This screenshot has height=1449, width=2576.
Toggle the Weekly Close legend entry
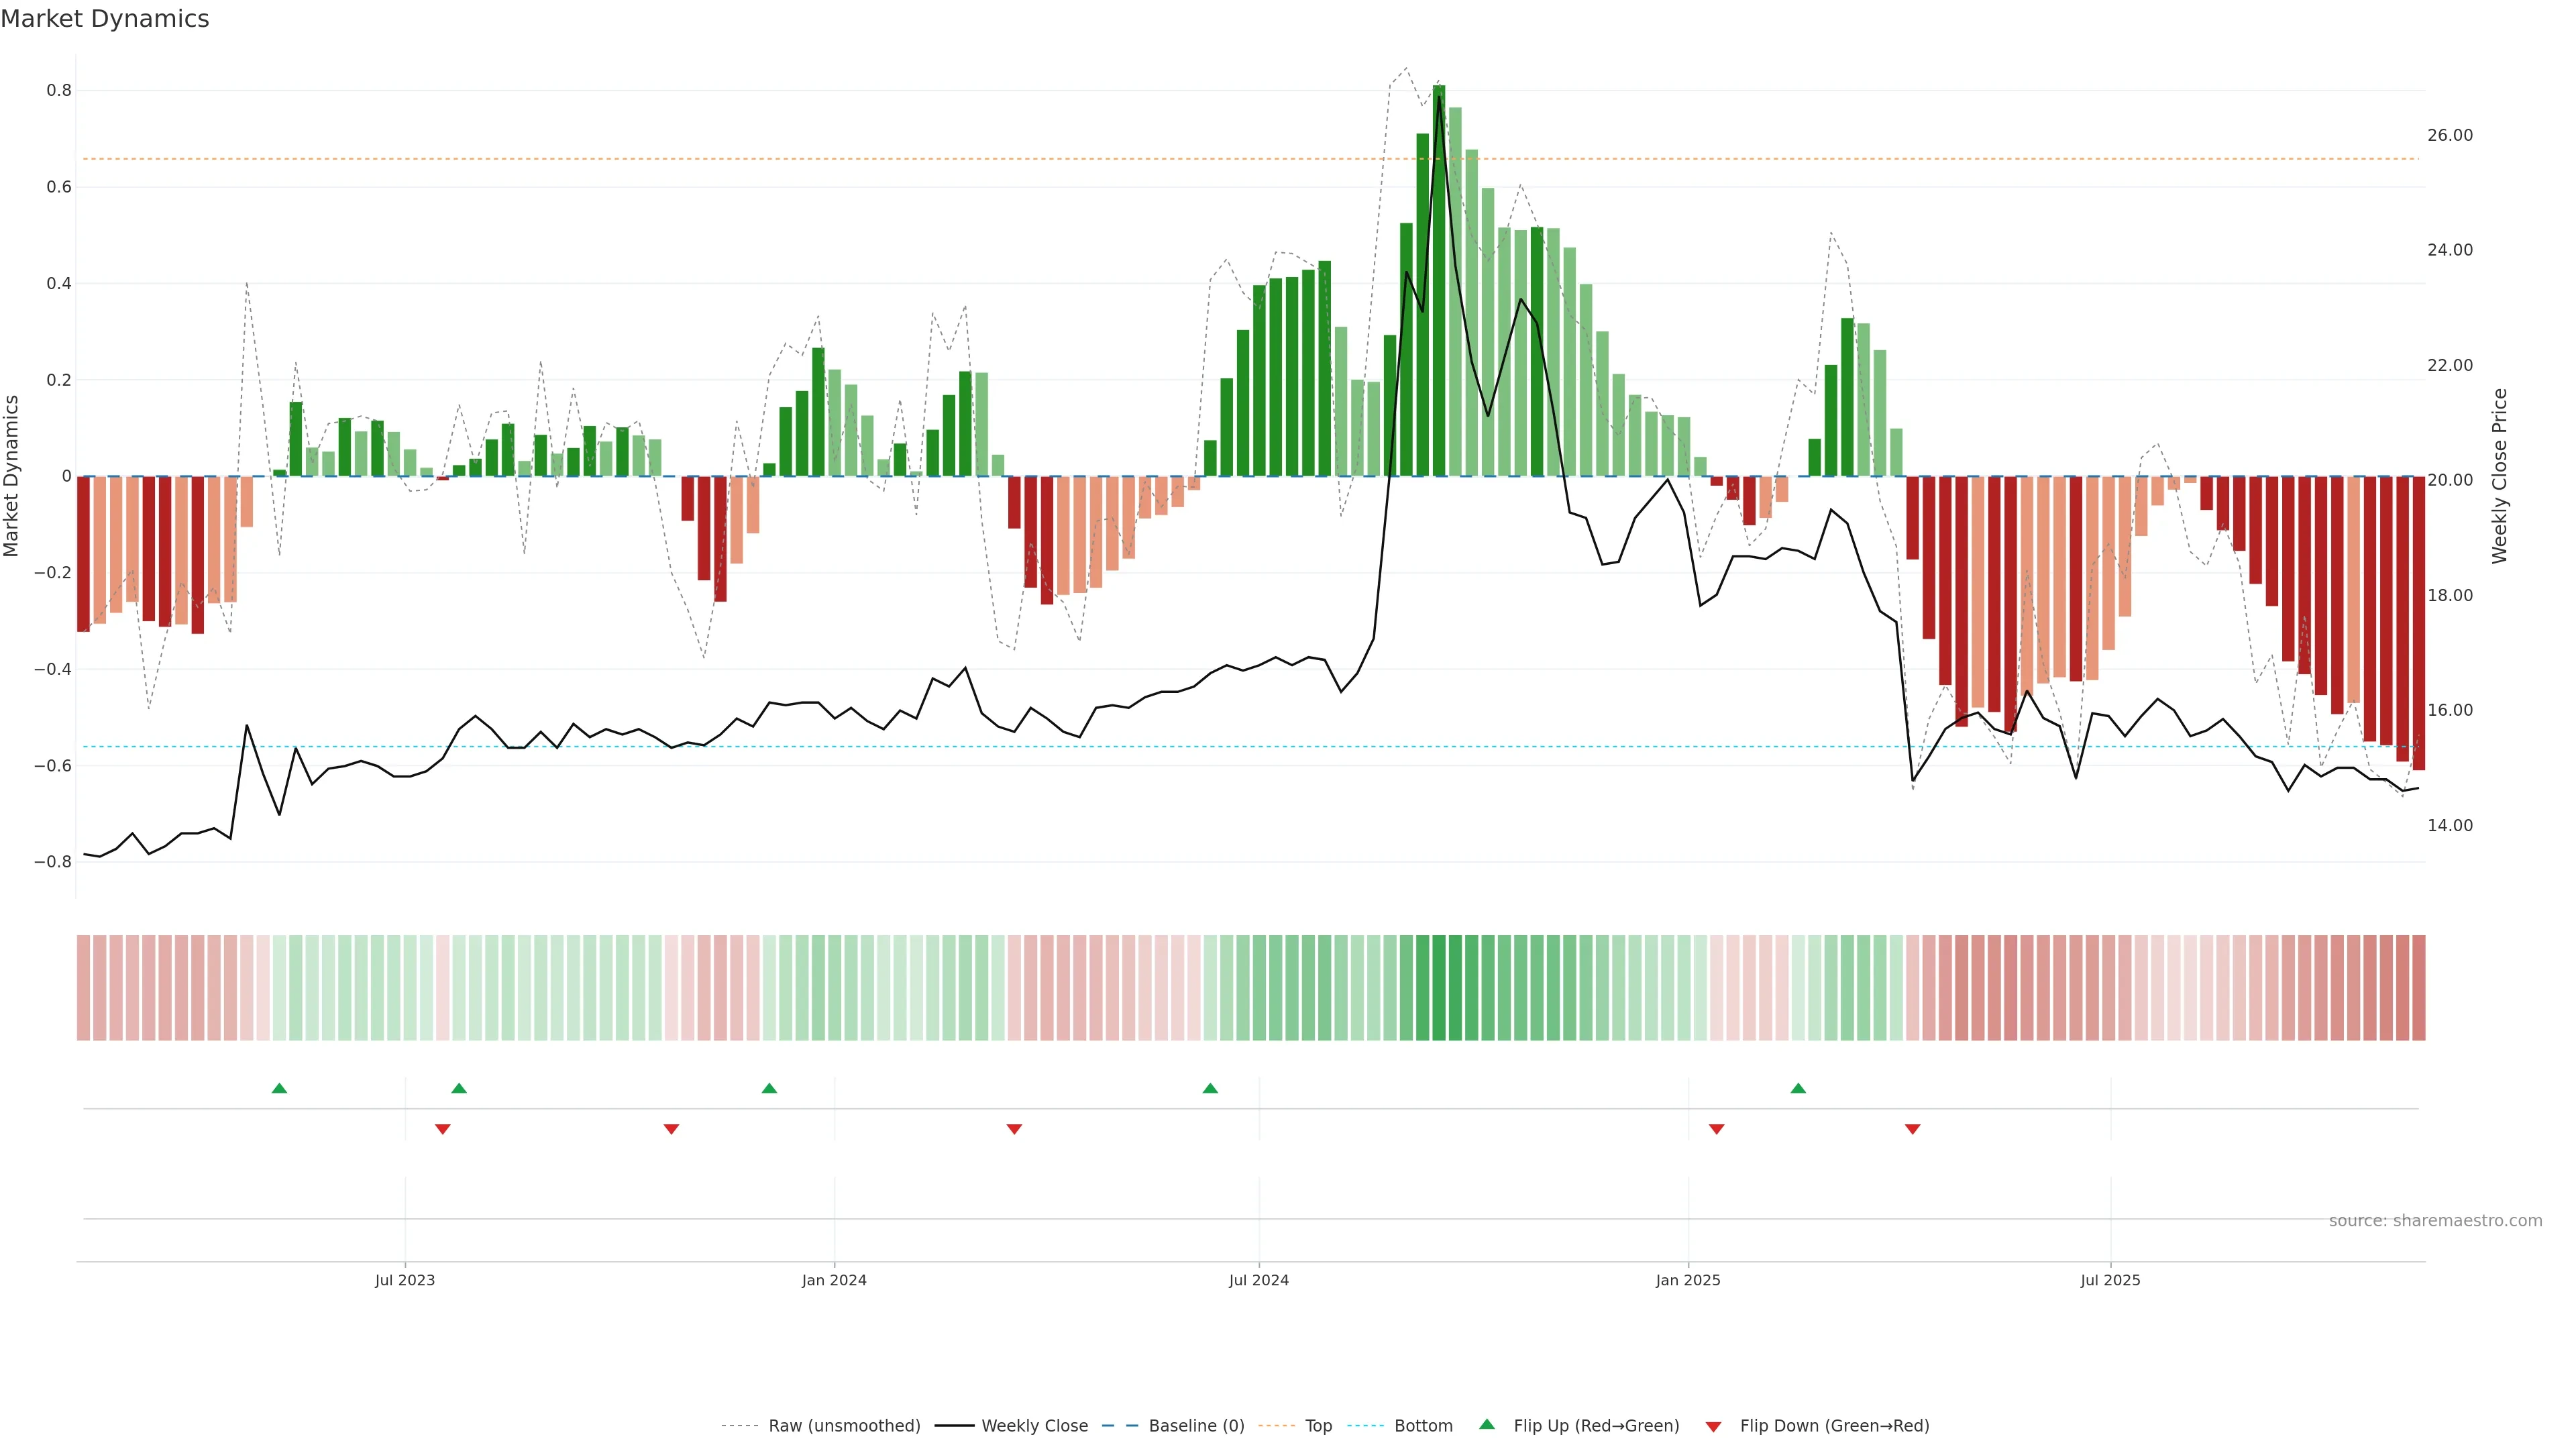click(x=1034, y=1426)
